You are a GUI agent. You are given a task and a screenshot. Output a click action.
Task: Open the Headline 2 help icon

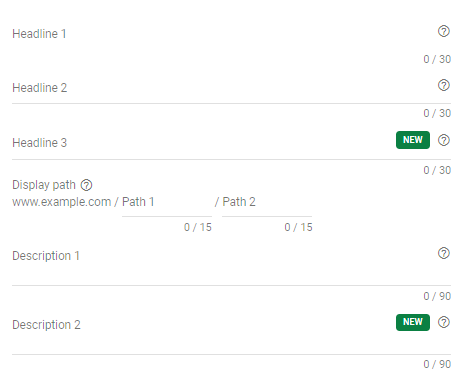coord(444,85)
